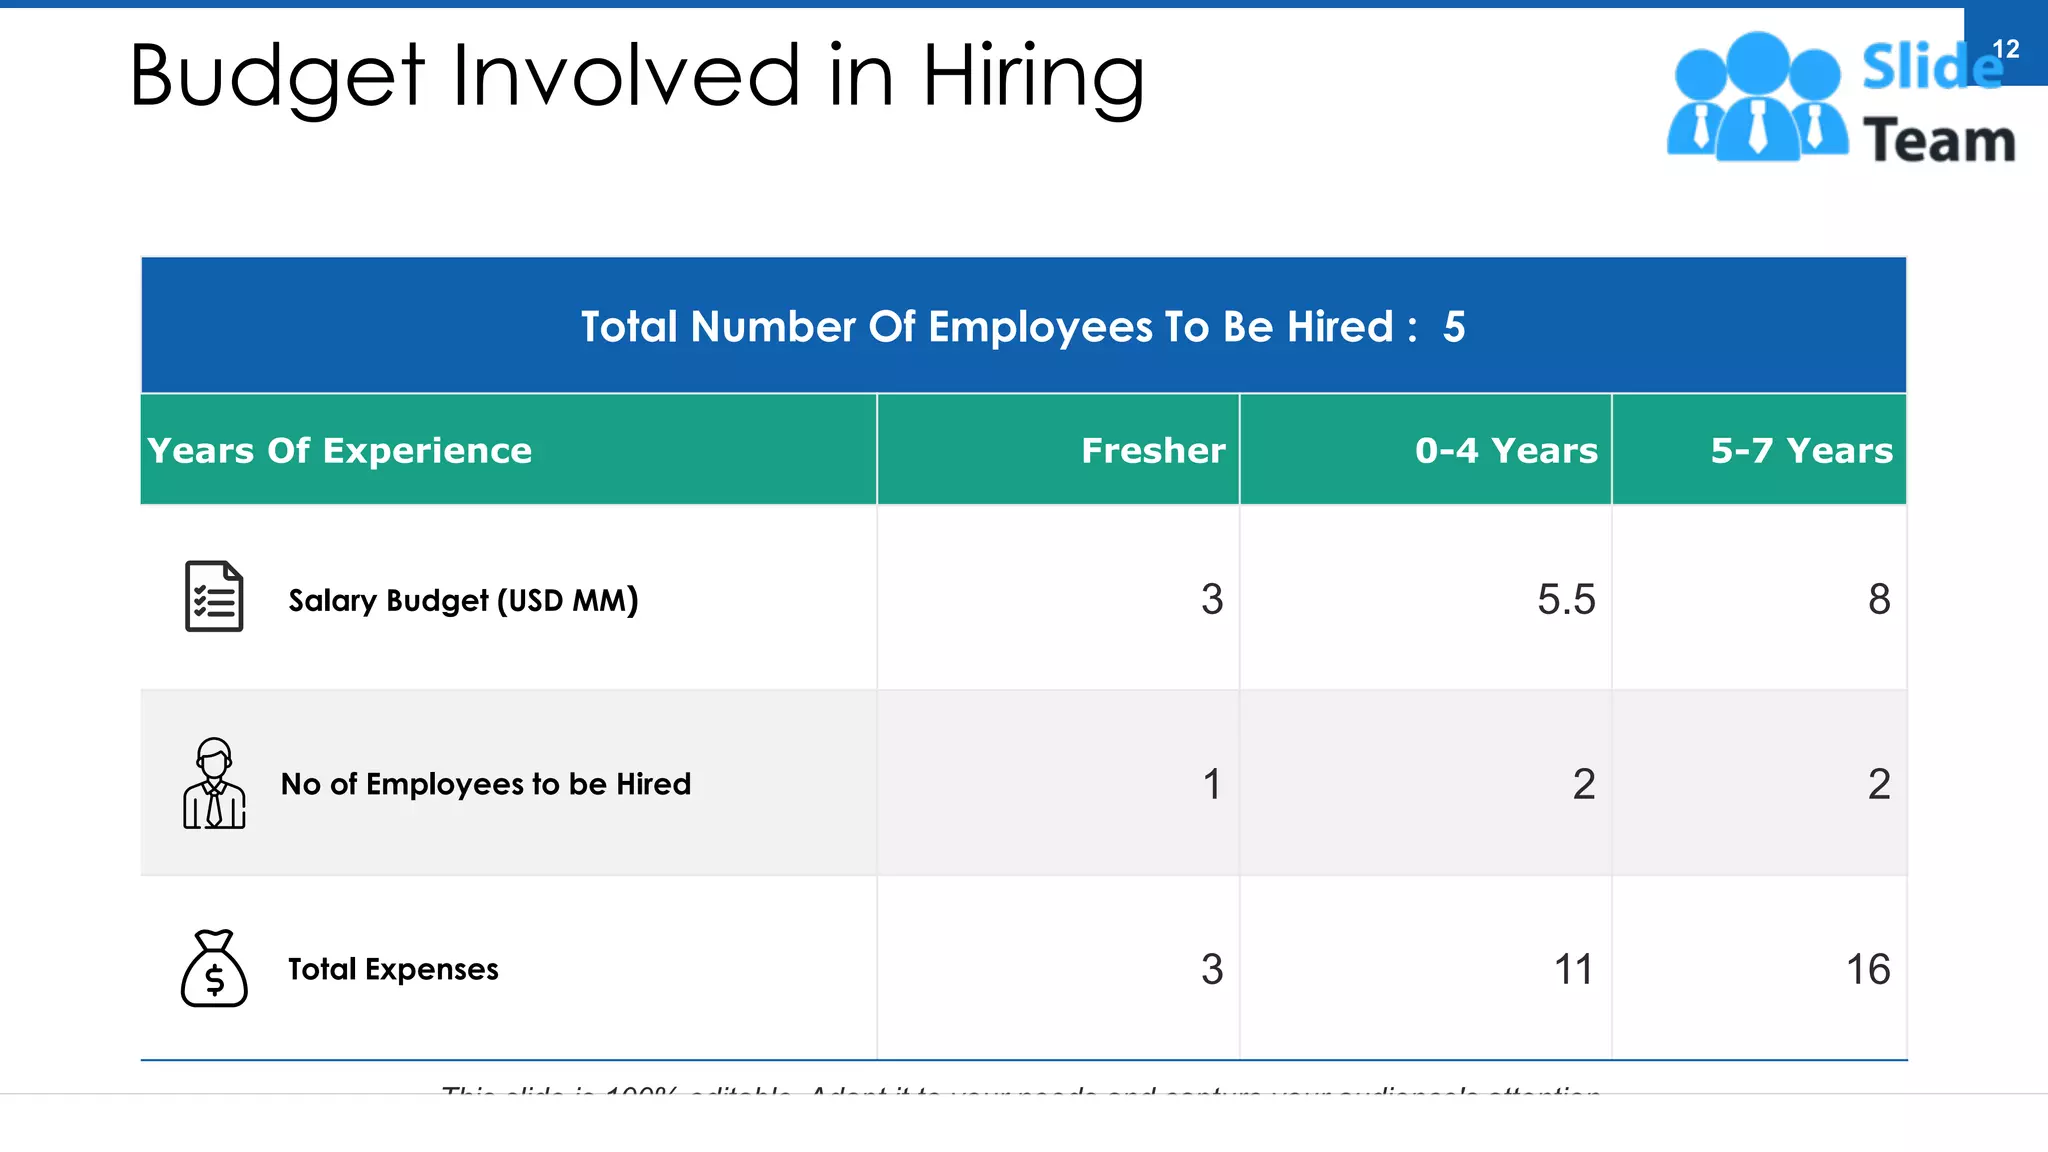Select Fresher employees to be hired value 1
This screenshot has height=1152, width=2048.
point(1212,784)
